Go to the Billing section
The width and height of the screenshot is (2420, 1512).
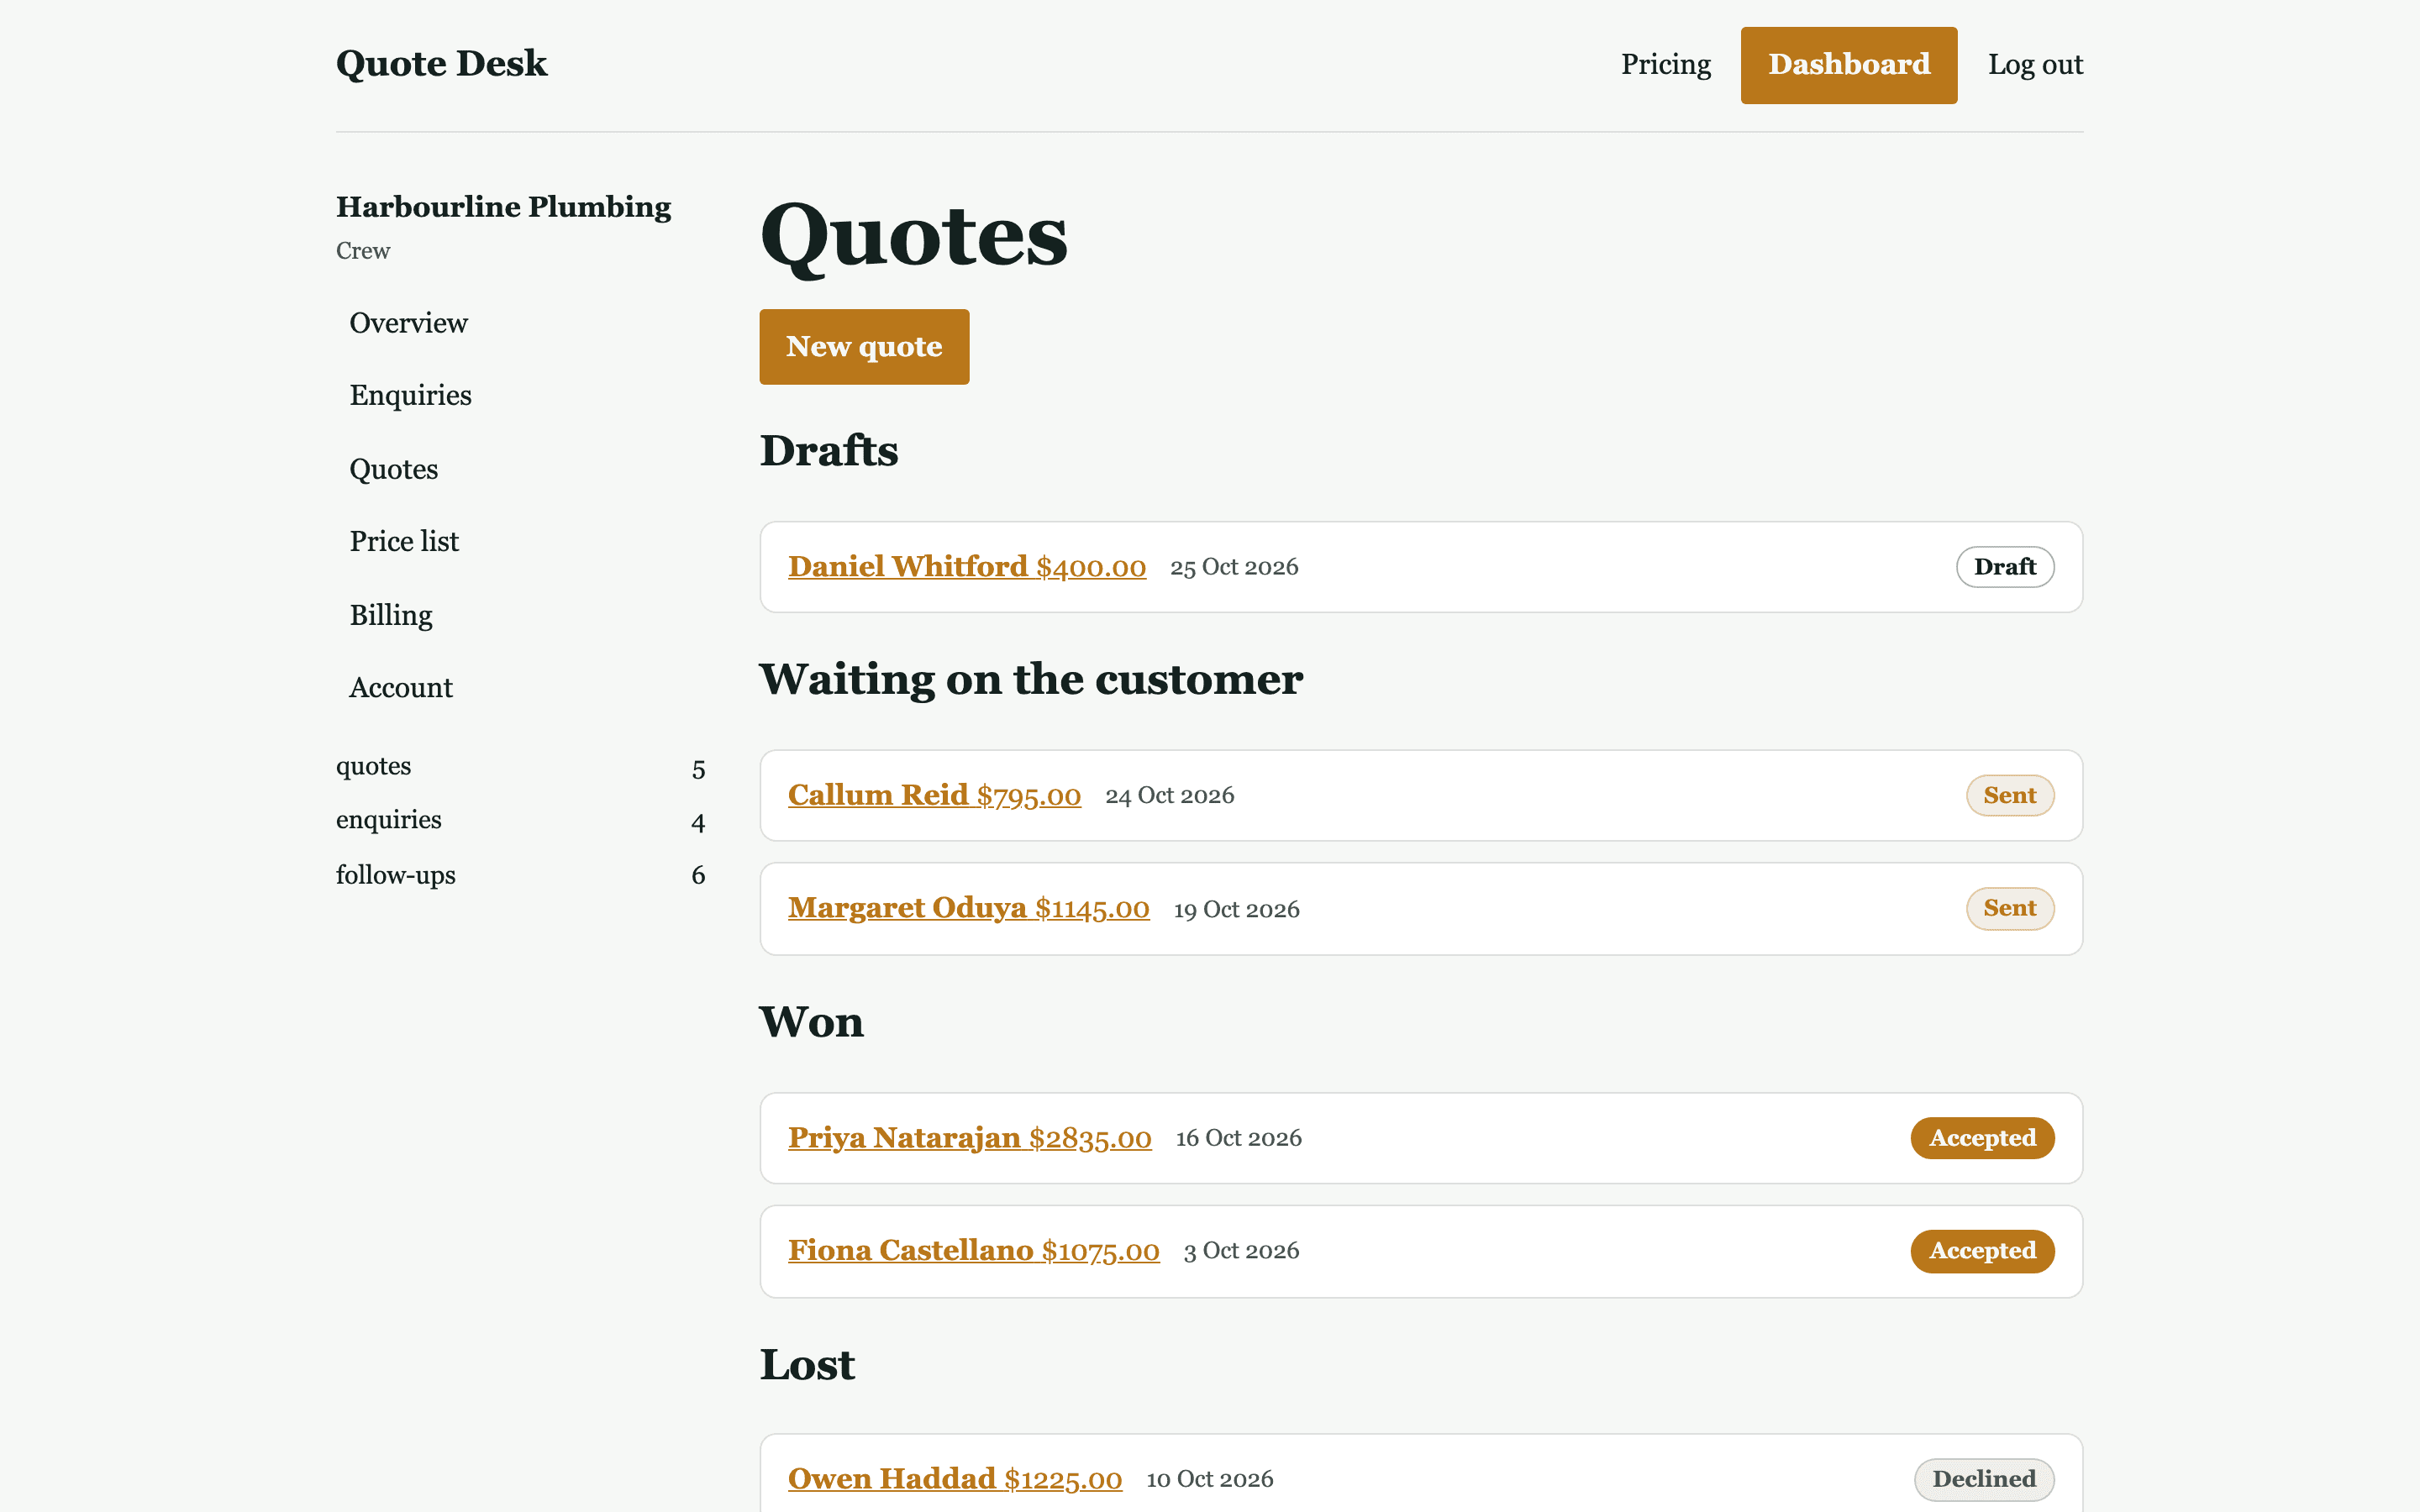pyautogui.click(x=391, y=615)
